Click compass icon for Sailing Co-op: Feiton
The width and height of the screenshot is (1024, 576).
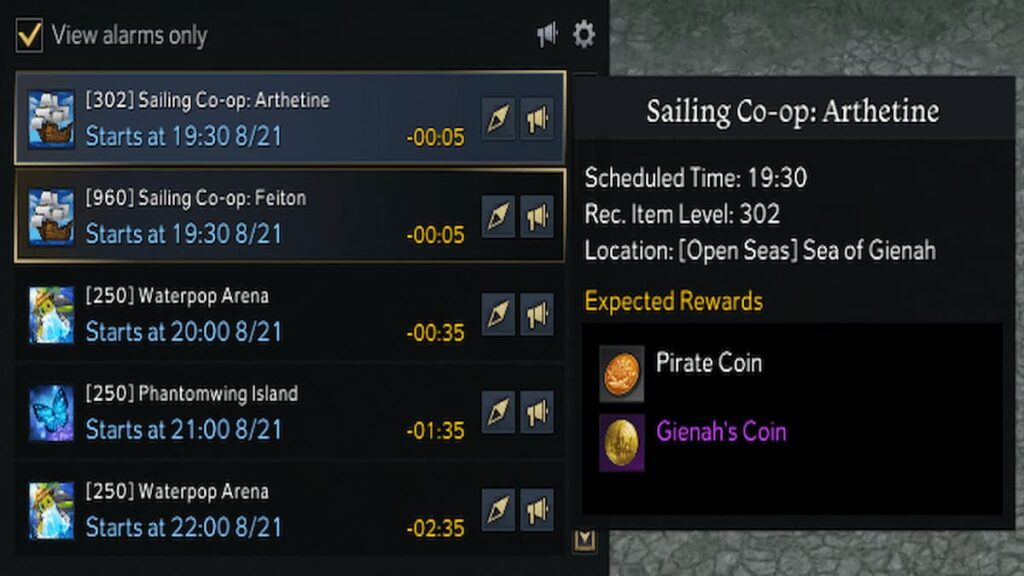[498, 217]
